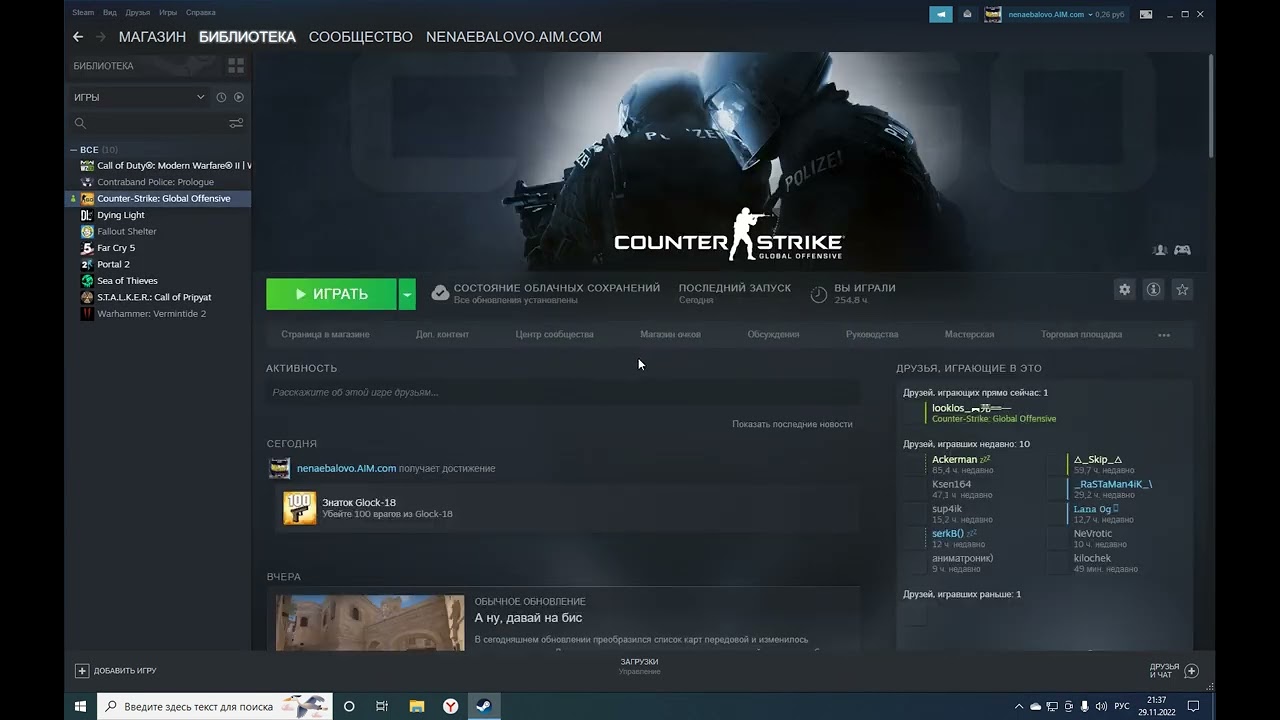Click playtime clock icon
This screenshot has width=1280, height=720.
click(818, 294)
